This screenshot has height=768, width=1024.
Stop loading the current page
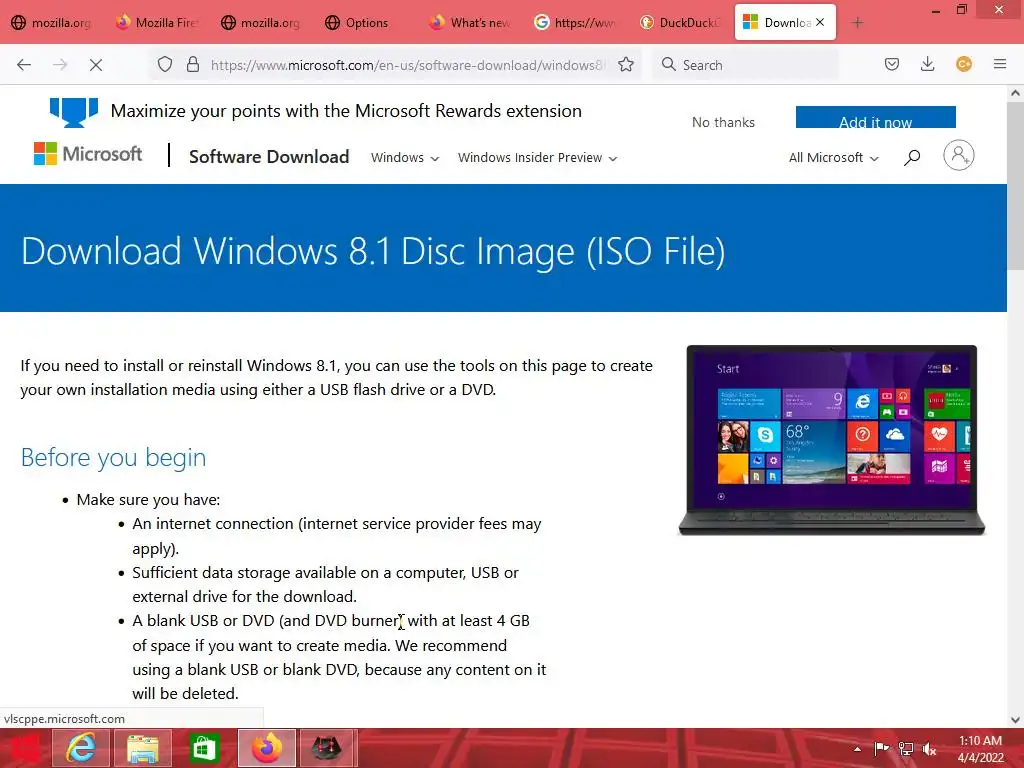point(96,65)
